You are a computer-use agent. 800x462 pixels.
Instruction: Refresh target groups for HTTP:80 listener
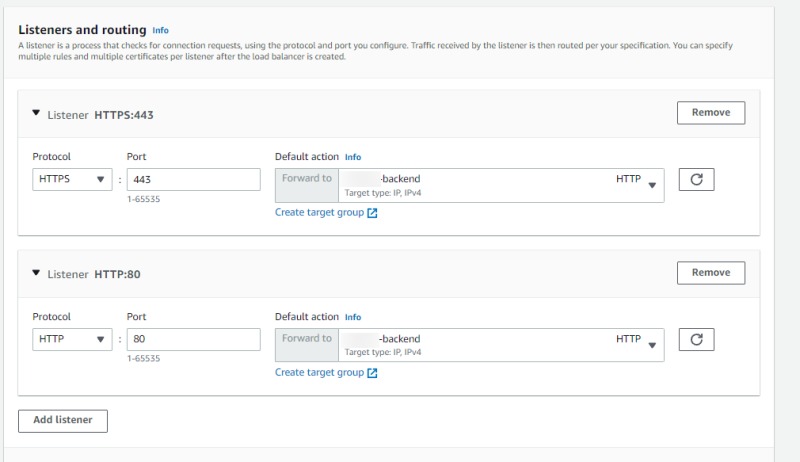[696, 340]
